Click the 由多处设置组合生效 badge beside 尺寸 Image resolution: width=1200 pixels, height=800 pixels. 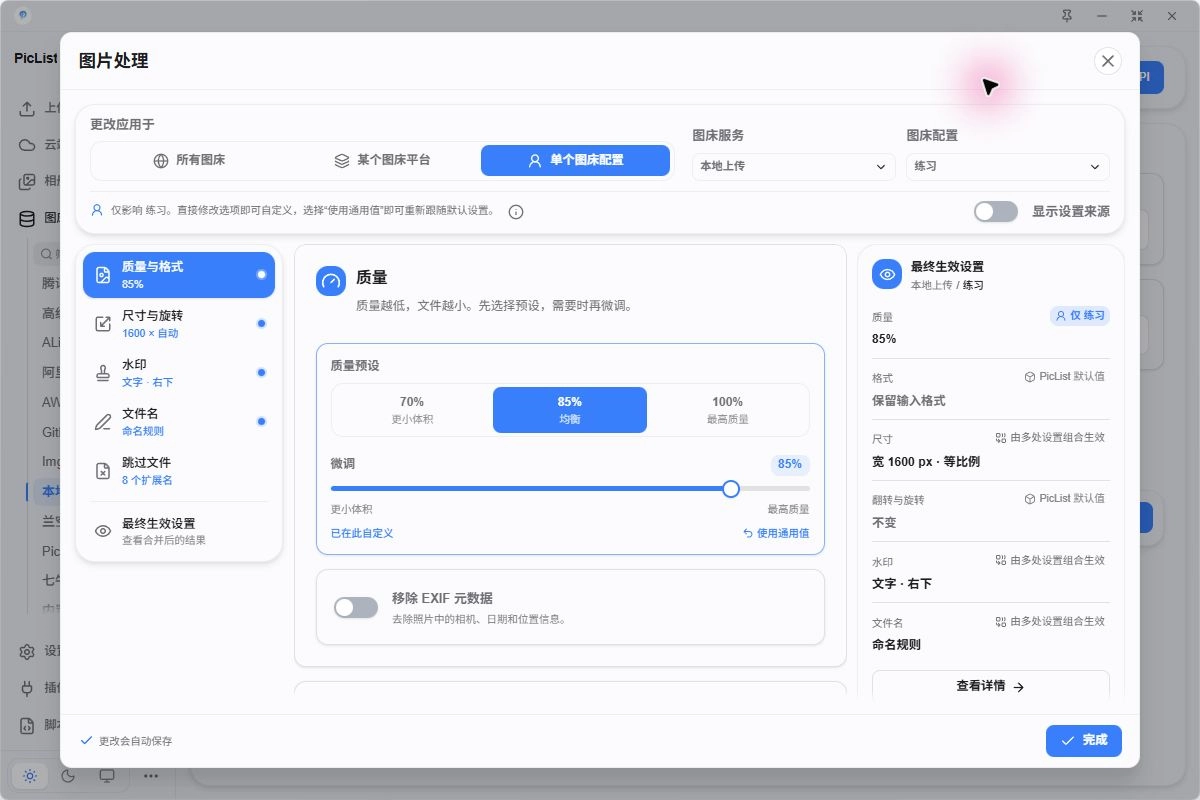point(1051,438)
